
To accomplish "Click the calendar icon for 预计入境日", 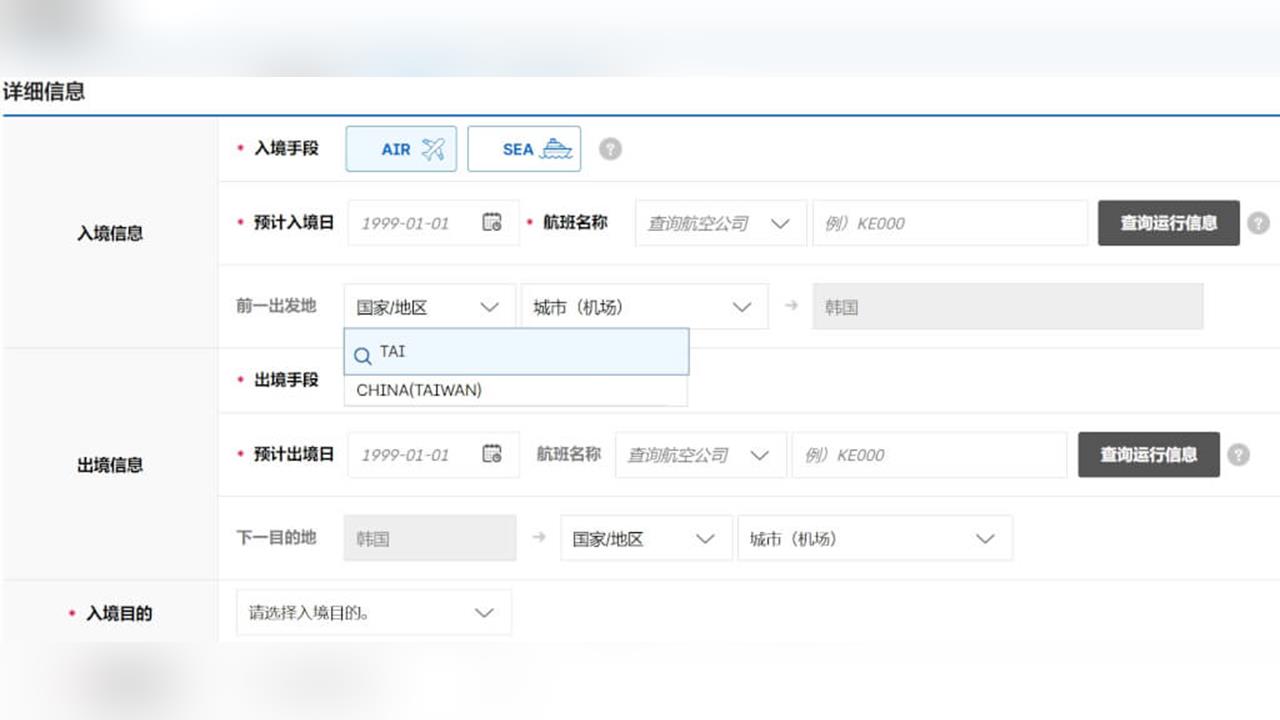I will [x=492, y=222].
